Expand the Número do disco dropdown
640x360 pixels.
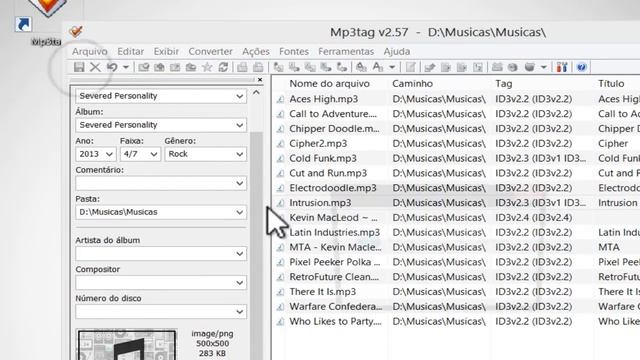(x=240, y=312)
